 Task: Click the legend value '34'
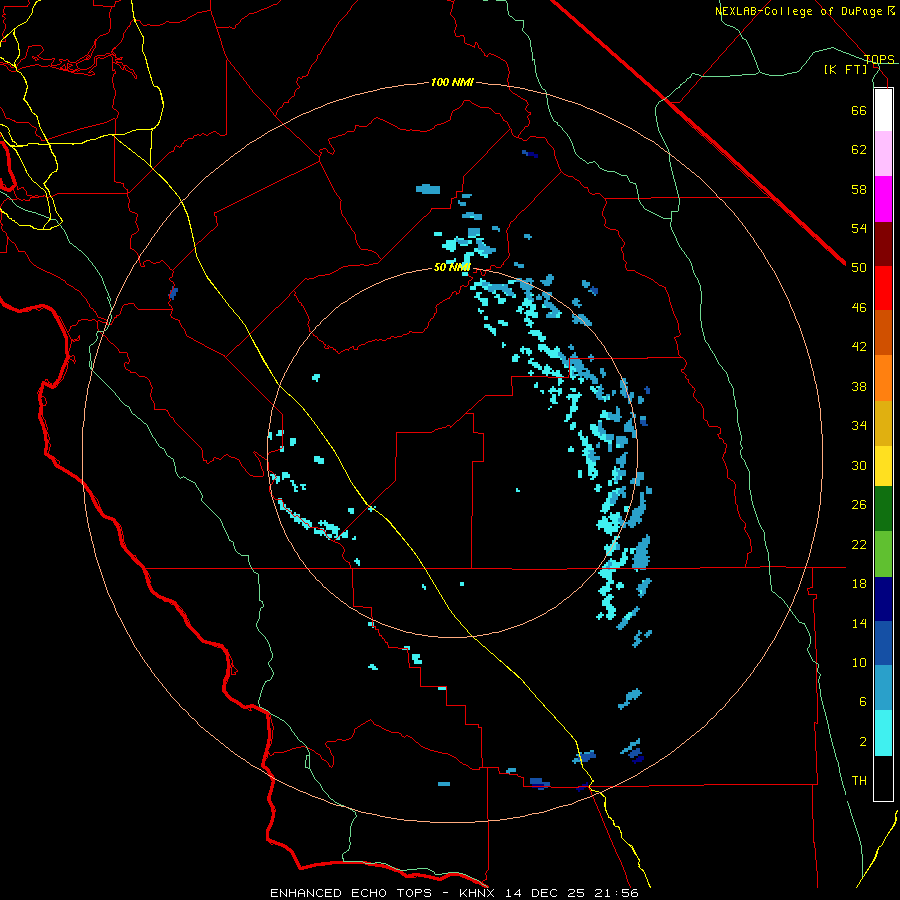point(859,425)
